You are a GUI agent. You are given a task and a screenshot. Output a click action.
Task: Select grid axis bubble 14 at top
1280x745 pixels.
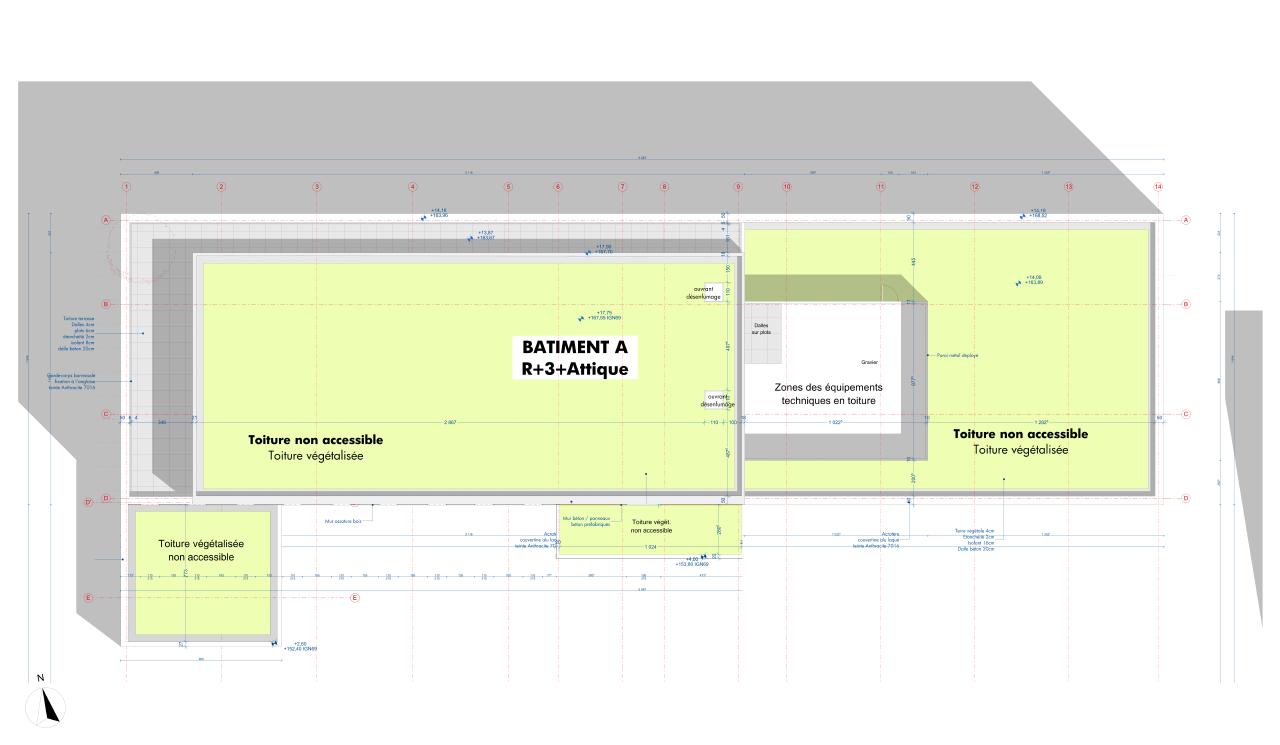pos(1158,187)
